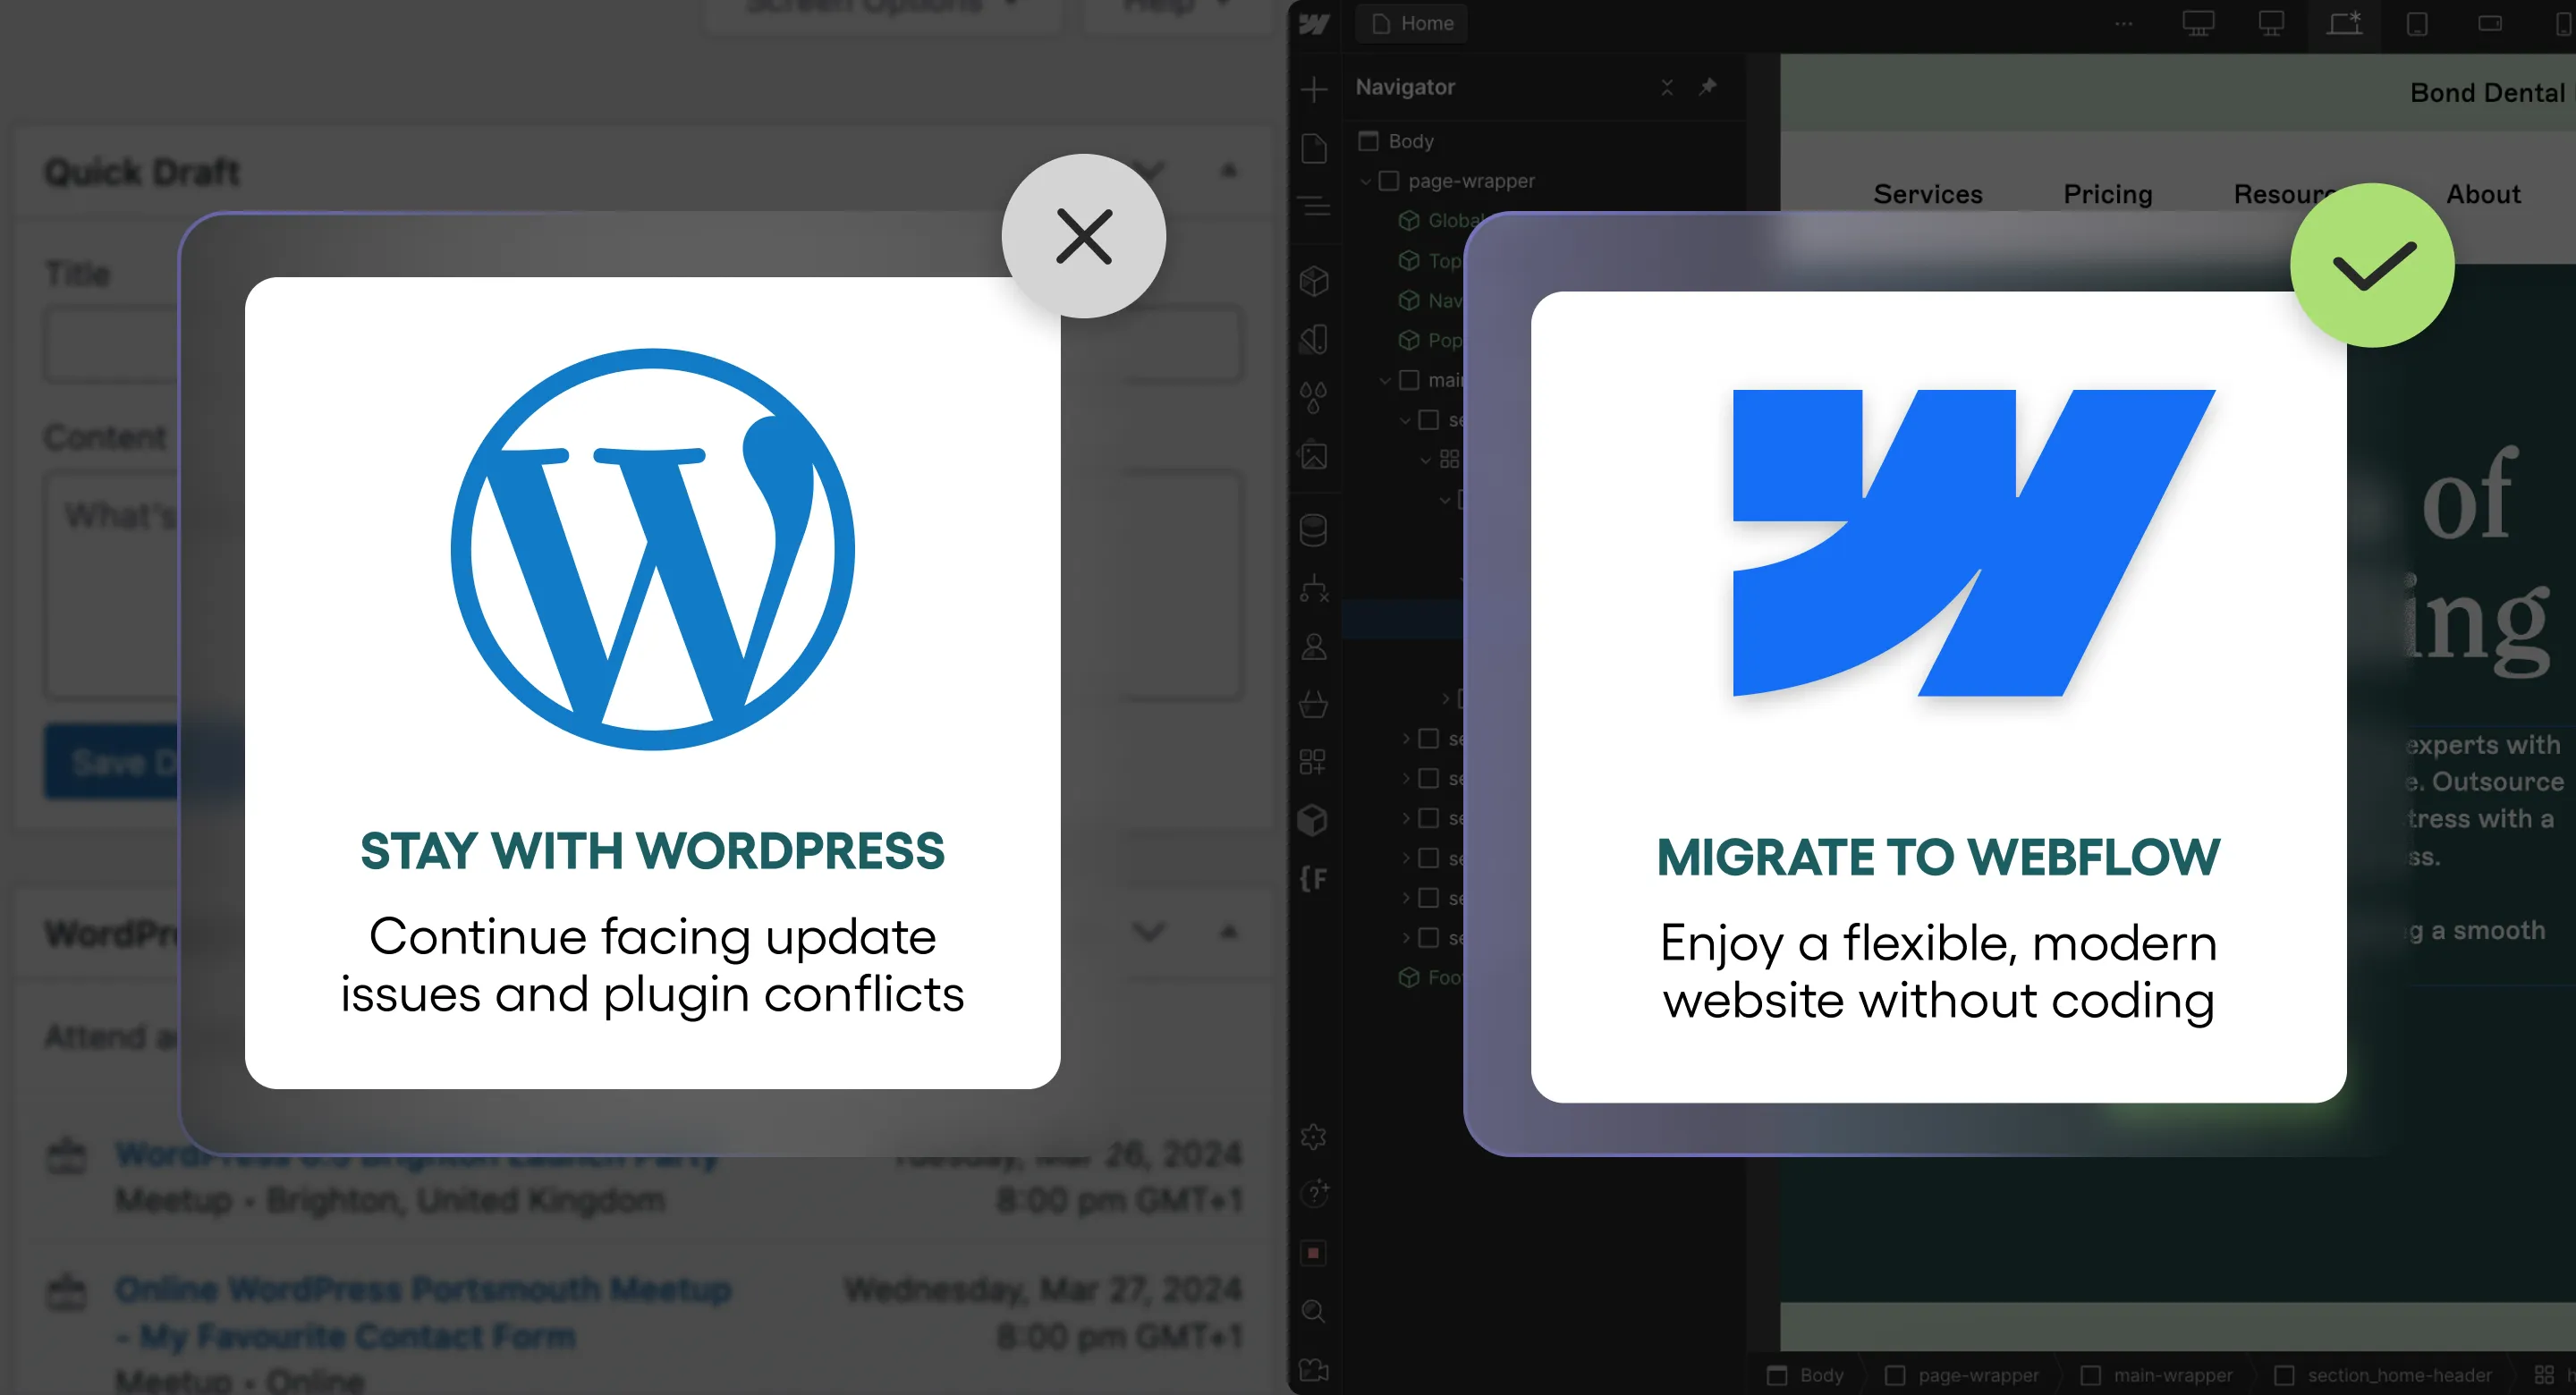Open the Help question-mark icon in the sidebar

coord(1314,1193)
